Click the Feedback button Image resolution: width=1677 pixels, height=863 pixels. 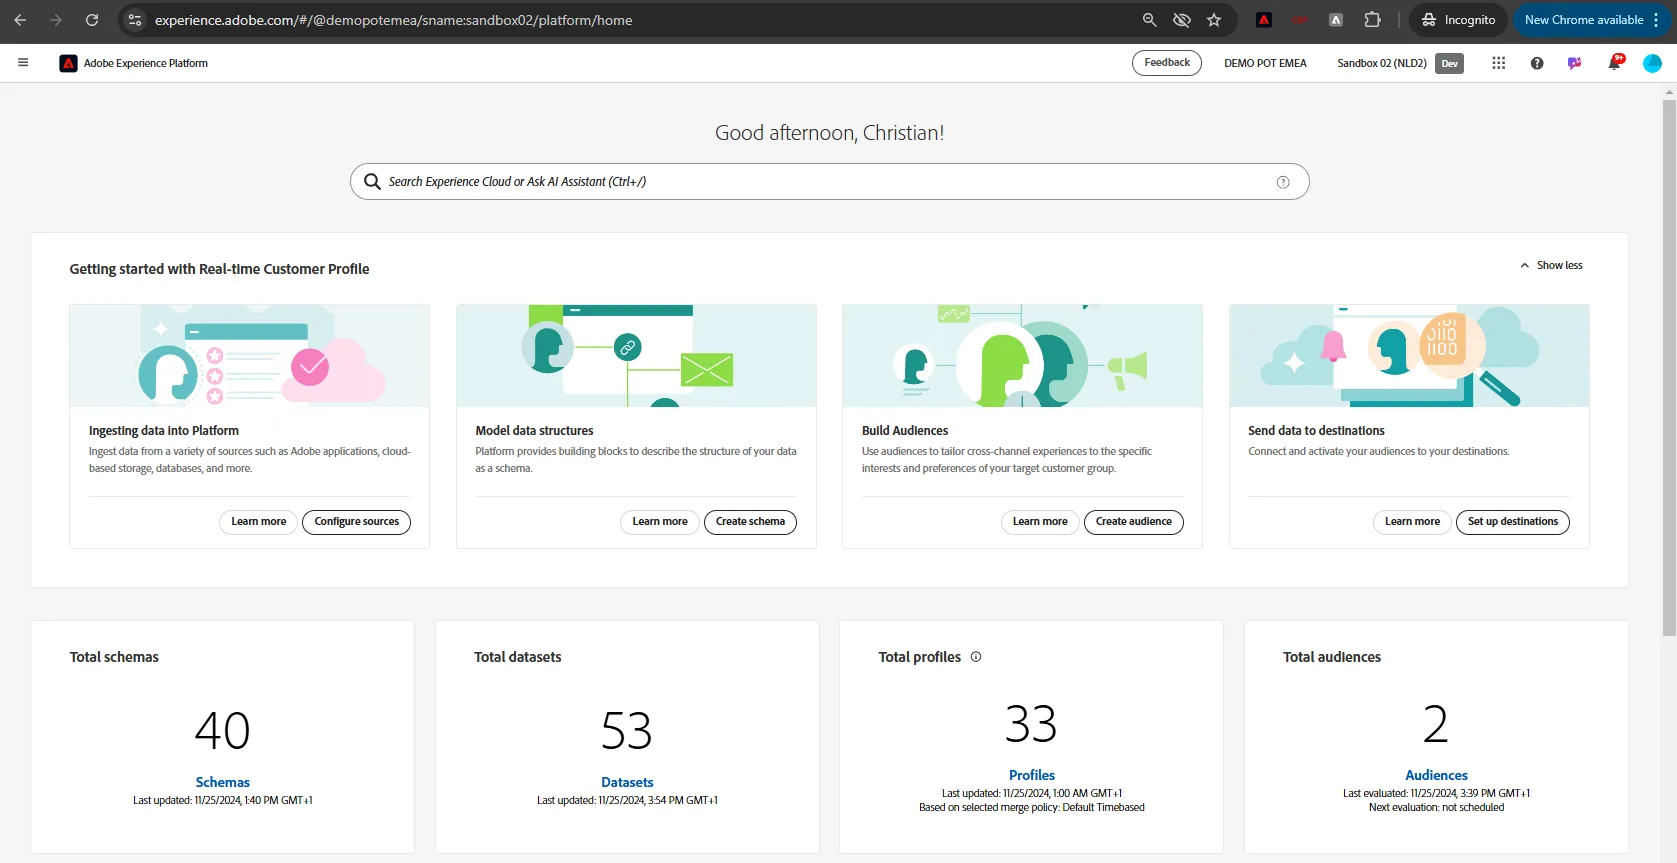[1167, 63]
